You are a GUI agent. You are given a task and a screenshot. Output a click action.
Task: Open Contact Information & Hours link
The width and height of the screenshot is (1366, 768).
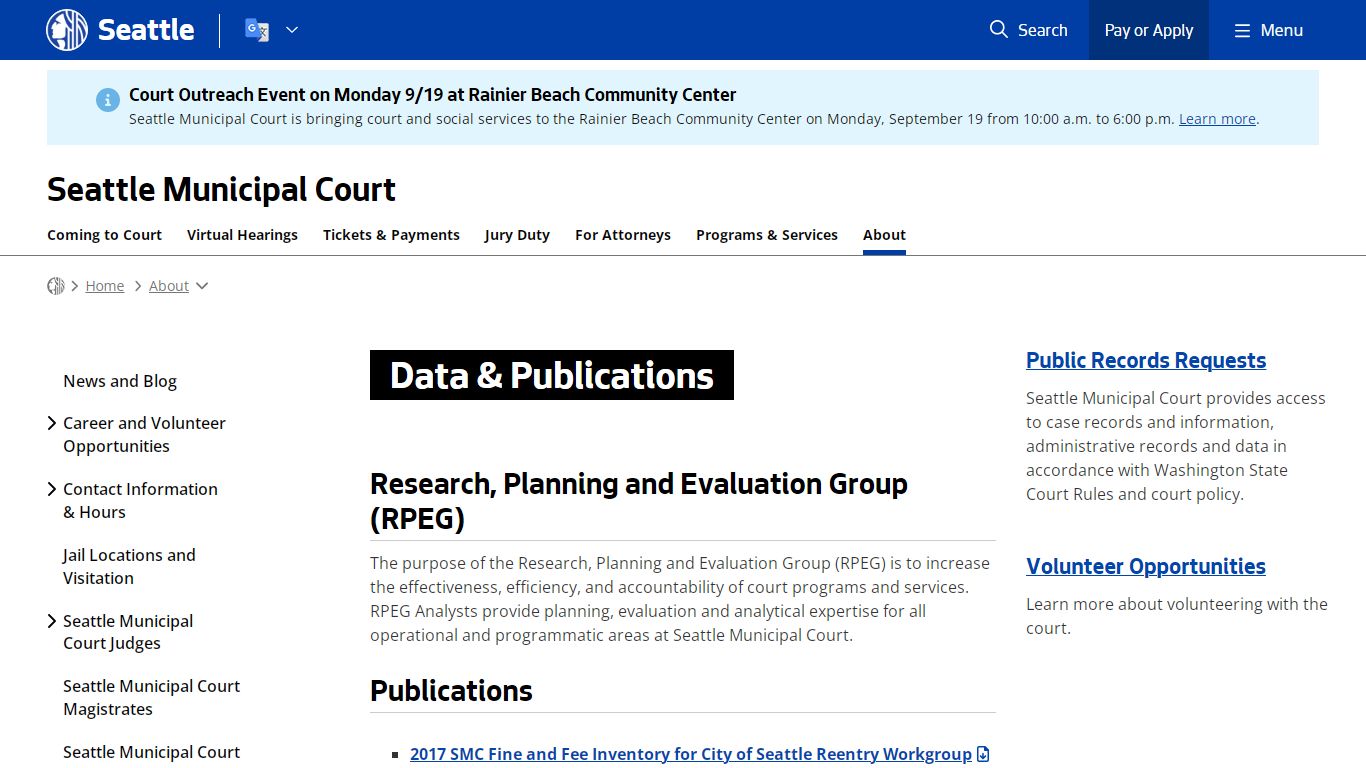click(140, 500)
